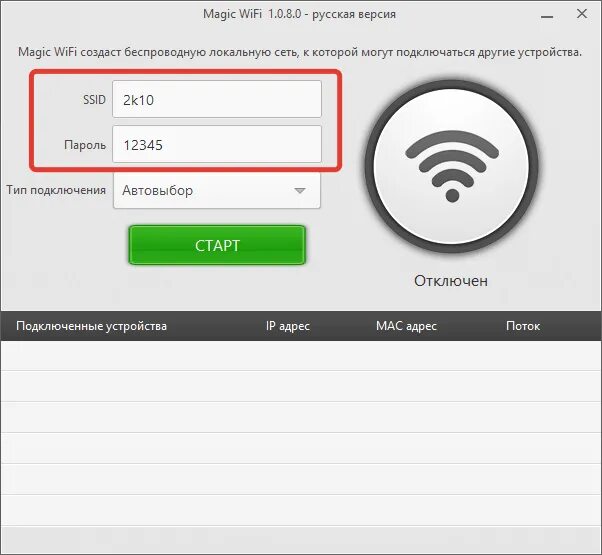Click the Magic WiFi 1.0.8.0 title text
This screenshot has height=555, width=602.
tap(299, 14)
